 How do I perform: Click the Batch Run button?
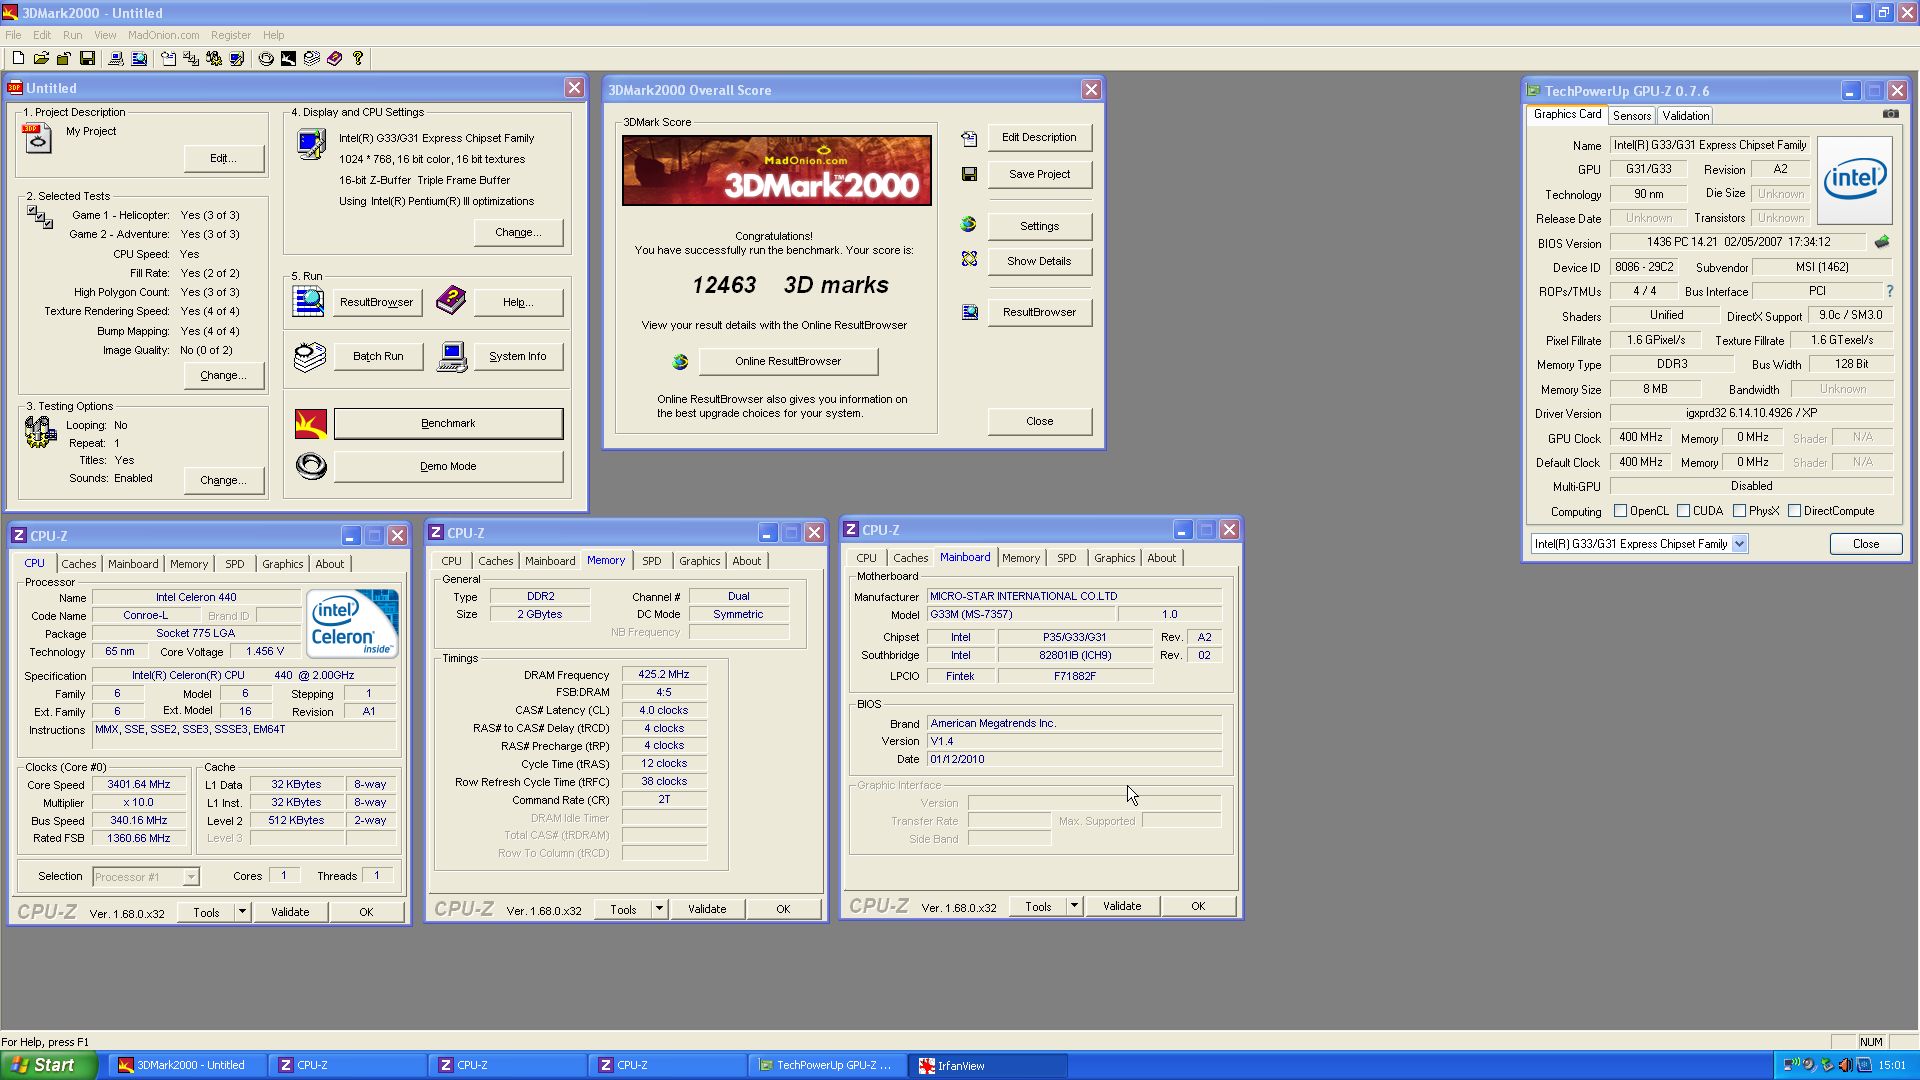pyautogui.click(x=378, y=356)
